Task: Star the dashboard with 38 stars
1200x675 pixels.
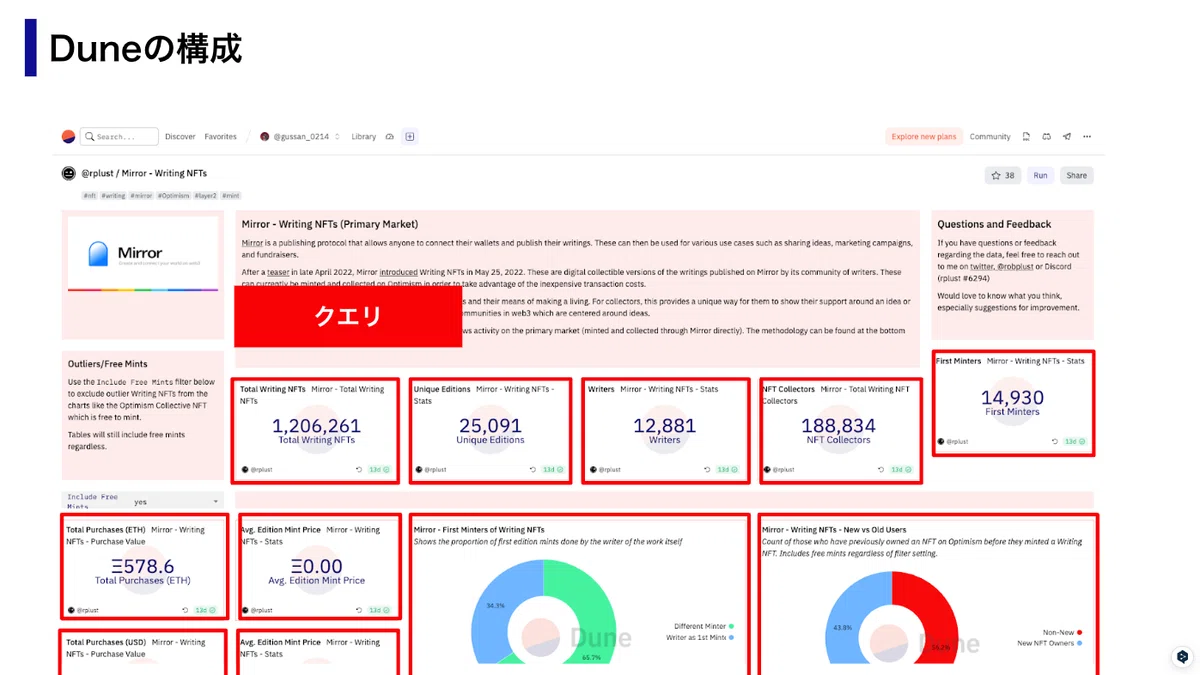Action: [1003, 175]
